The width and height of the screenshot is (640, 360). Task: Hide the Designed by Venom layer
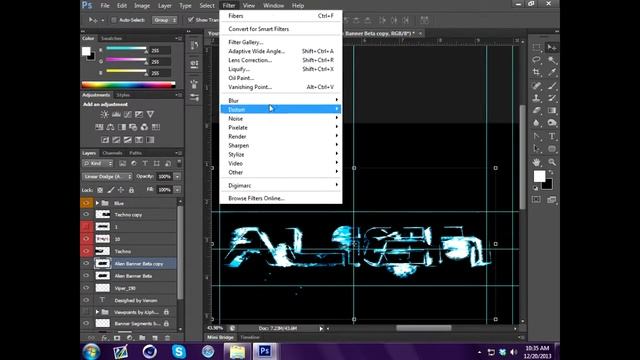point(86,300)
